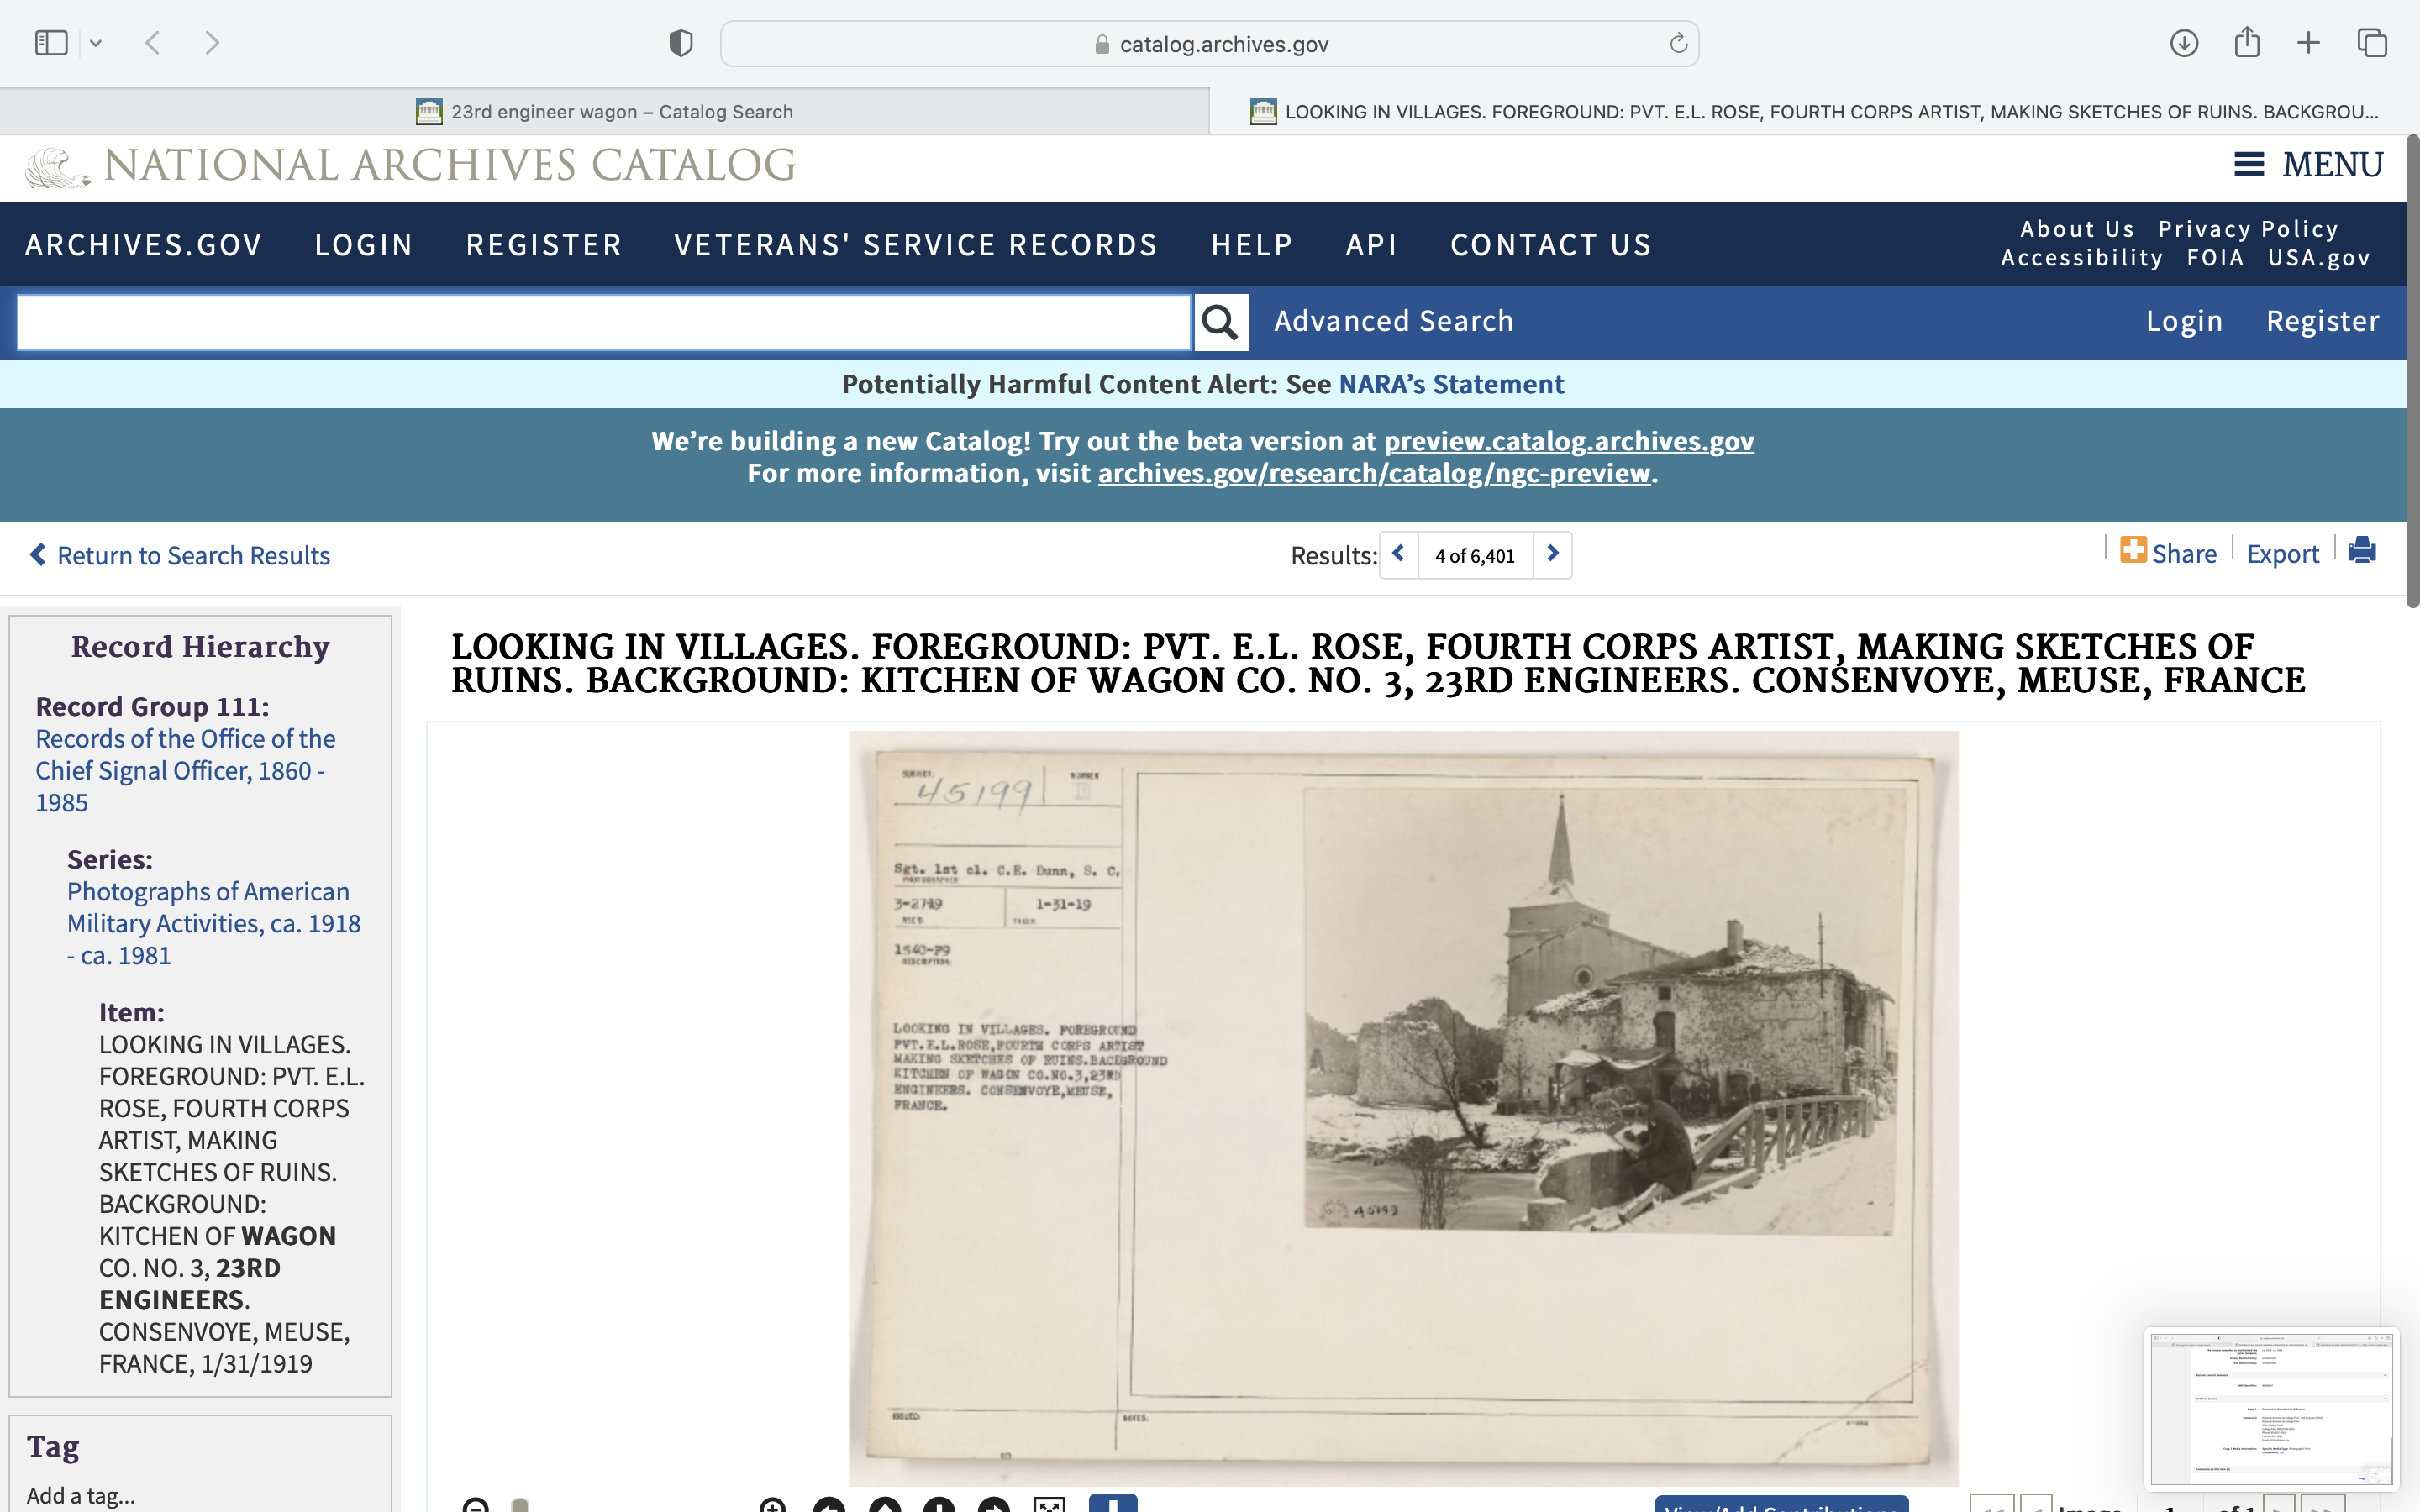Click the search magnifying glass button
Screen dimensions: 2420x1512
(x=1220, y=322)
